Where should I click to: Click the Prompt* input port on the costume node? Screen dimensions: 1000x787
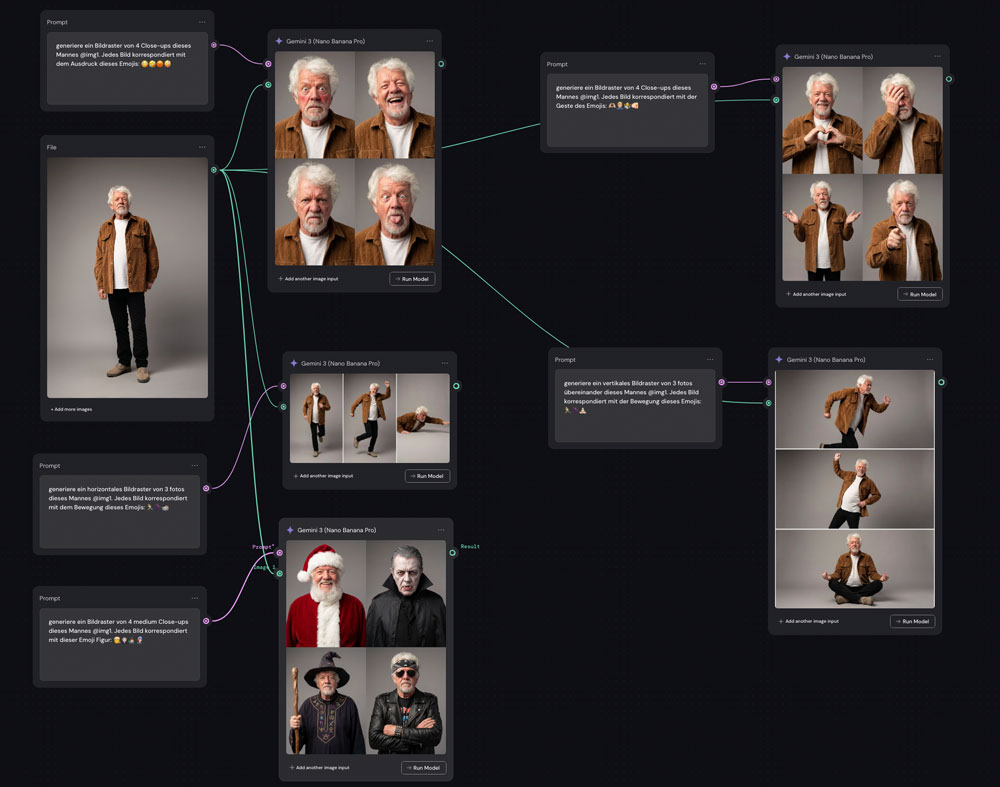[x=280, y=553]
